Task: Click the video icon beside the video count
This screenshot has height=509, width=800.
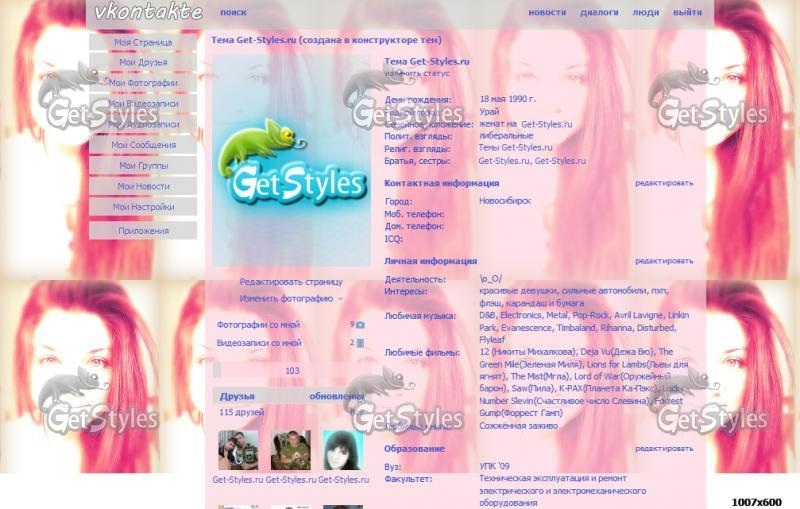Action: click(x=360, y=343)
